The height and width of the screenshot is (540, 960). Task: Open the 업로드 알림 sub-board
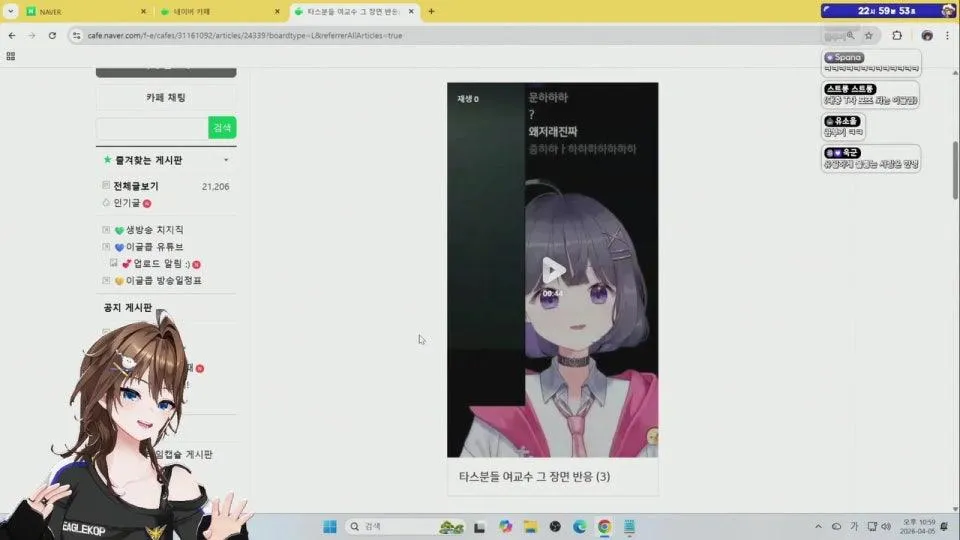pos(162,264)
